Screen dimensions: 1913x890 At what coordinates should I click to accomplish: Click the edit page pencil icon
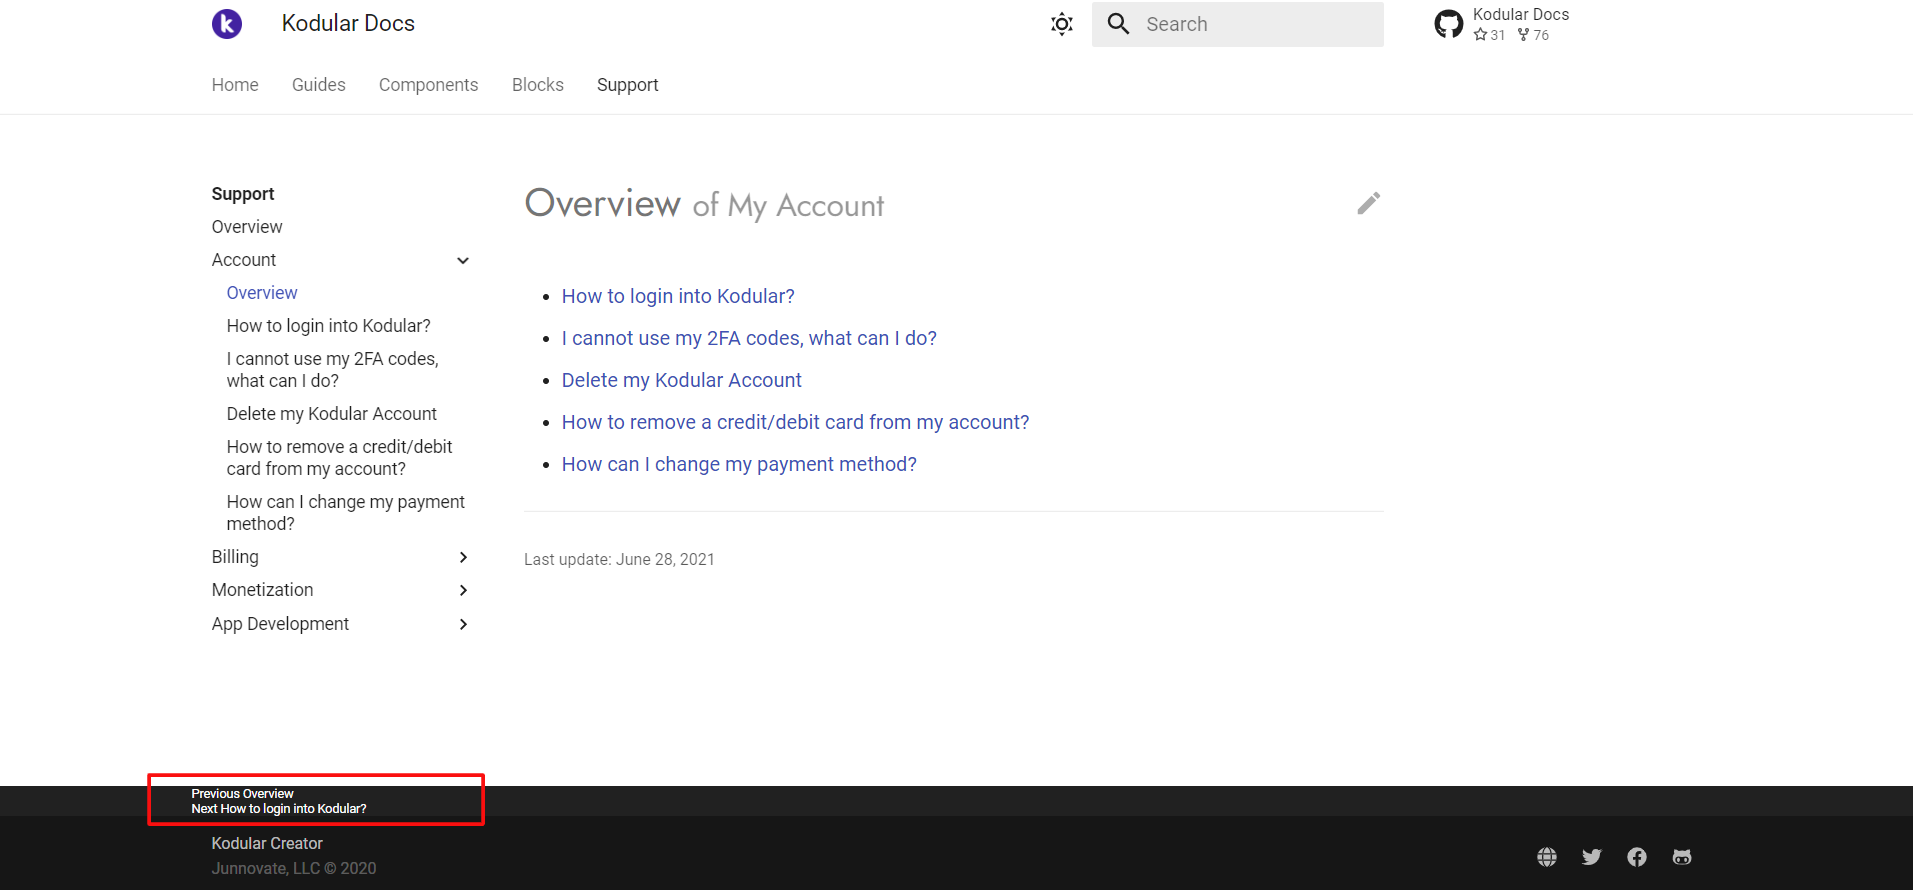point(1369,203)
